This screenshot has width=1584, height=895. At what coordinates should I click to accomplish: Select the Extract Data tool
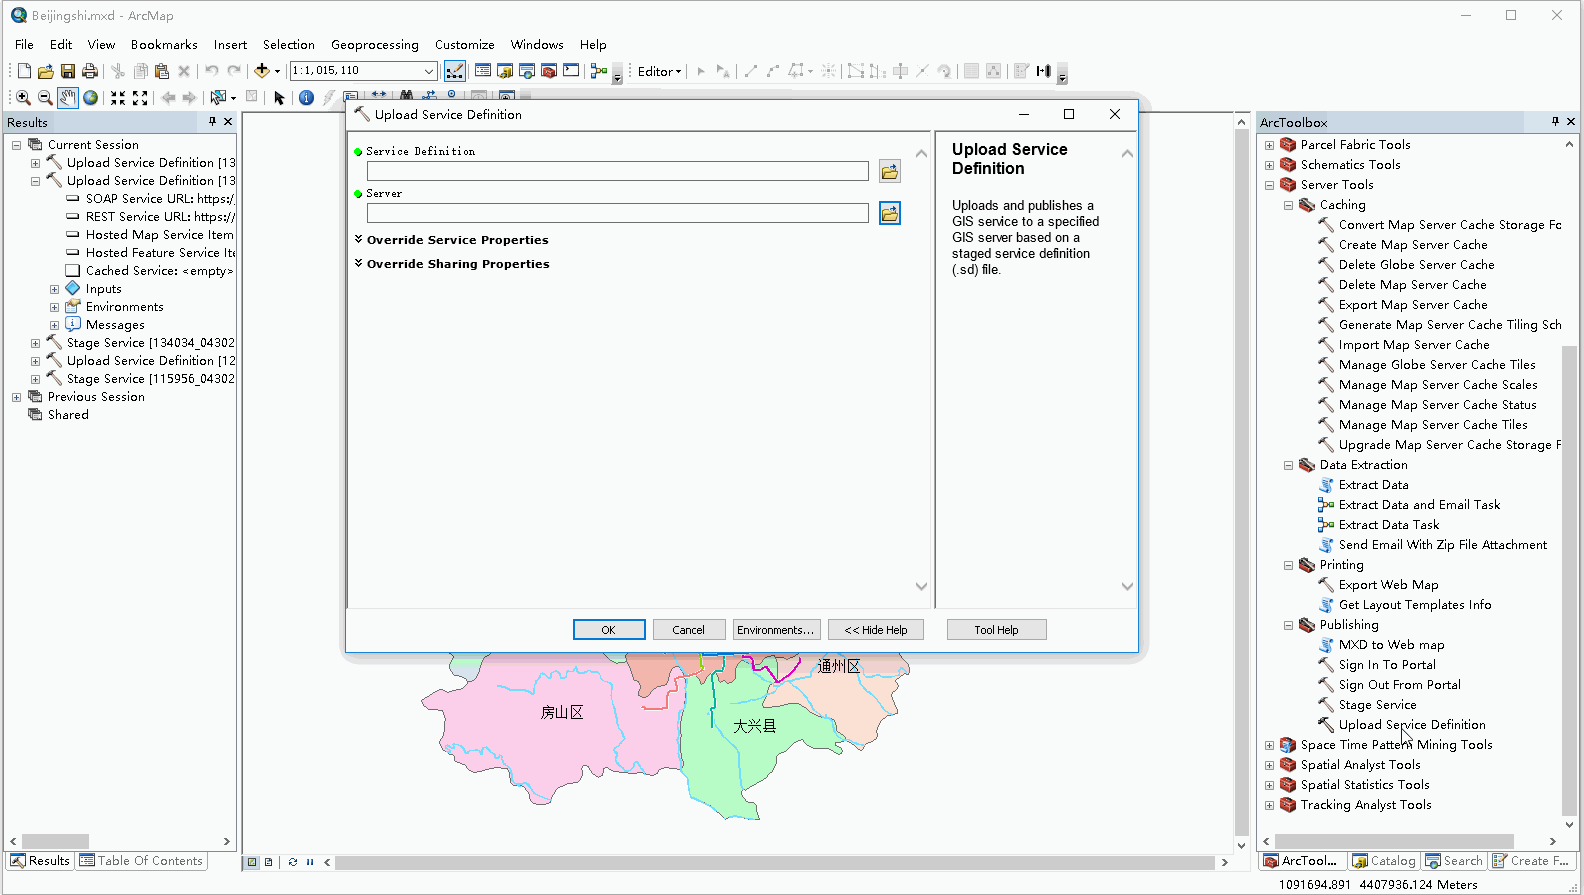coord(1373,485)
